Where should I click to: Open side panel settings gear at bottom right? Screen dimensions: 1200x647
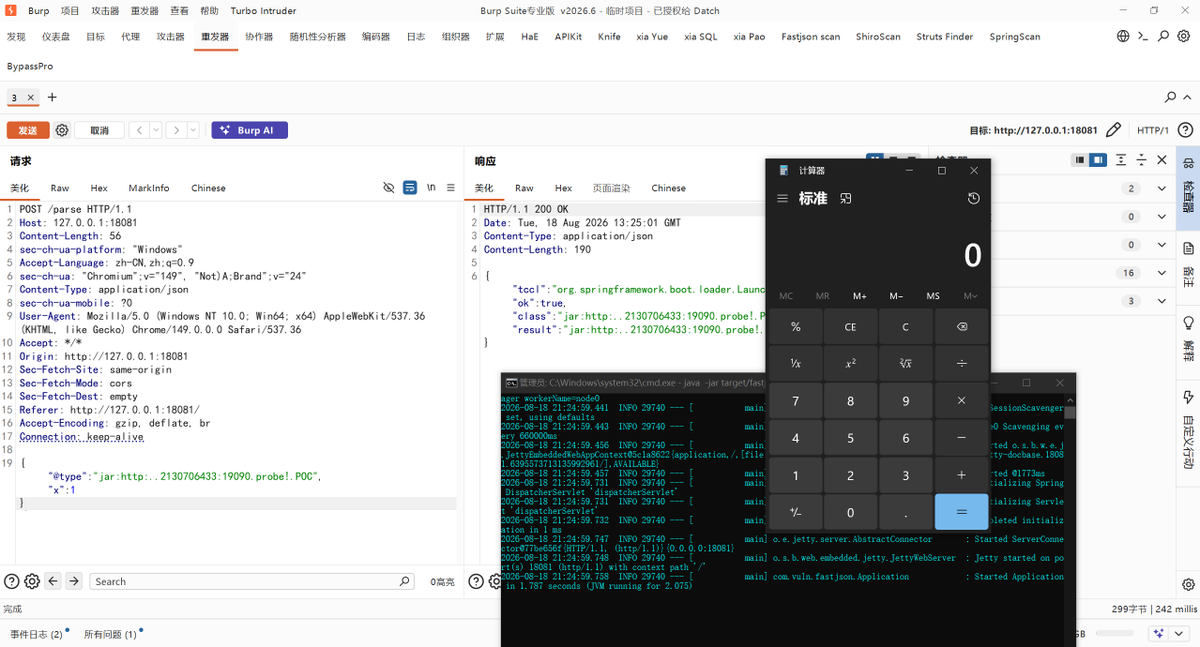[x=1188, y=585]
